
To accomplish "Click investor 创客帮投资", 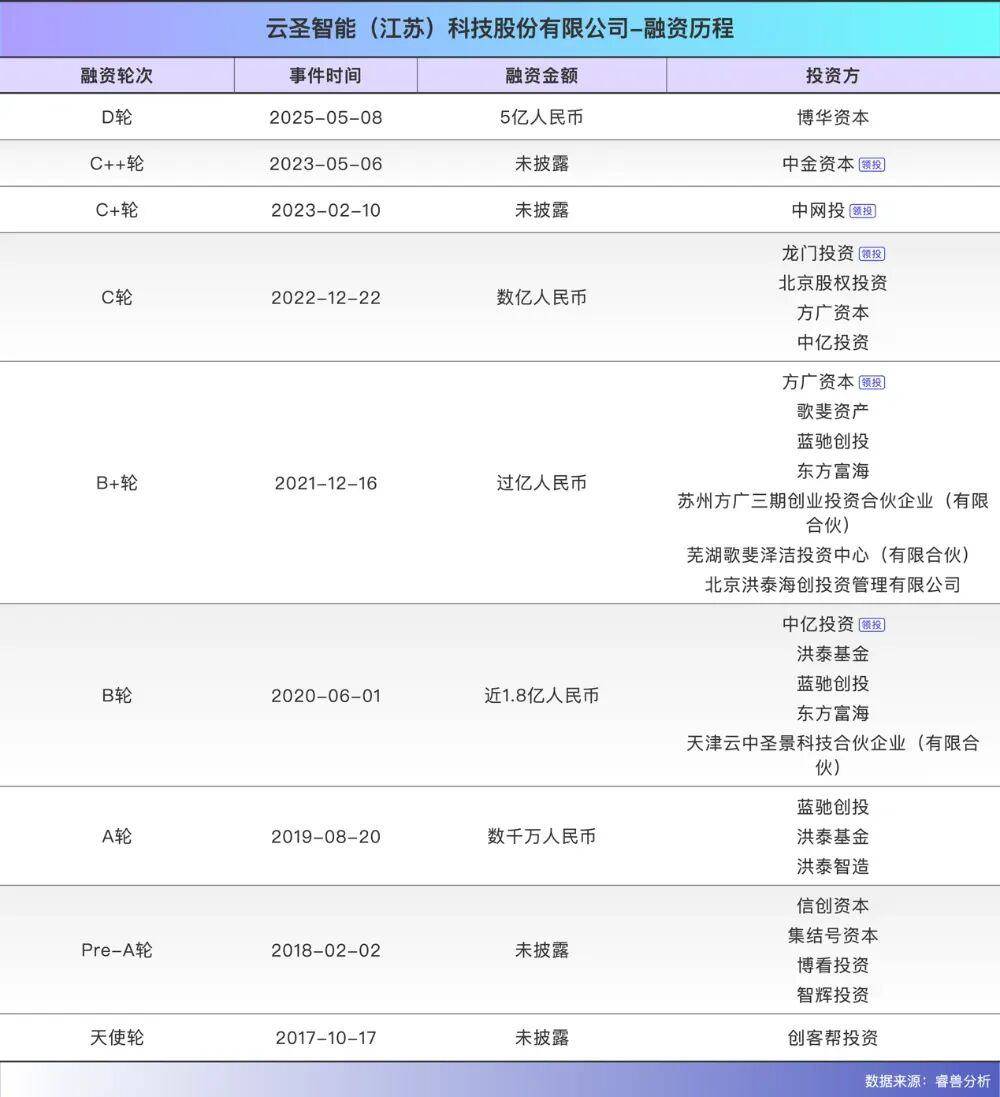I will pos(833,1038).
